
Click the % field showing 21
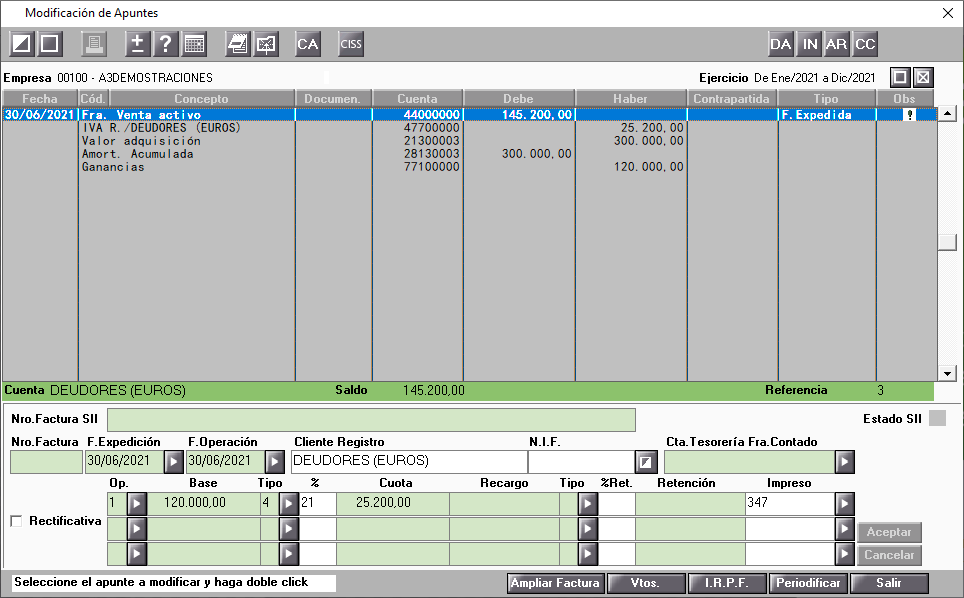click(x=318, y=504)
